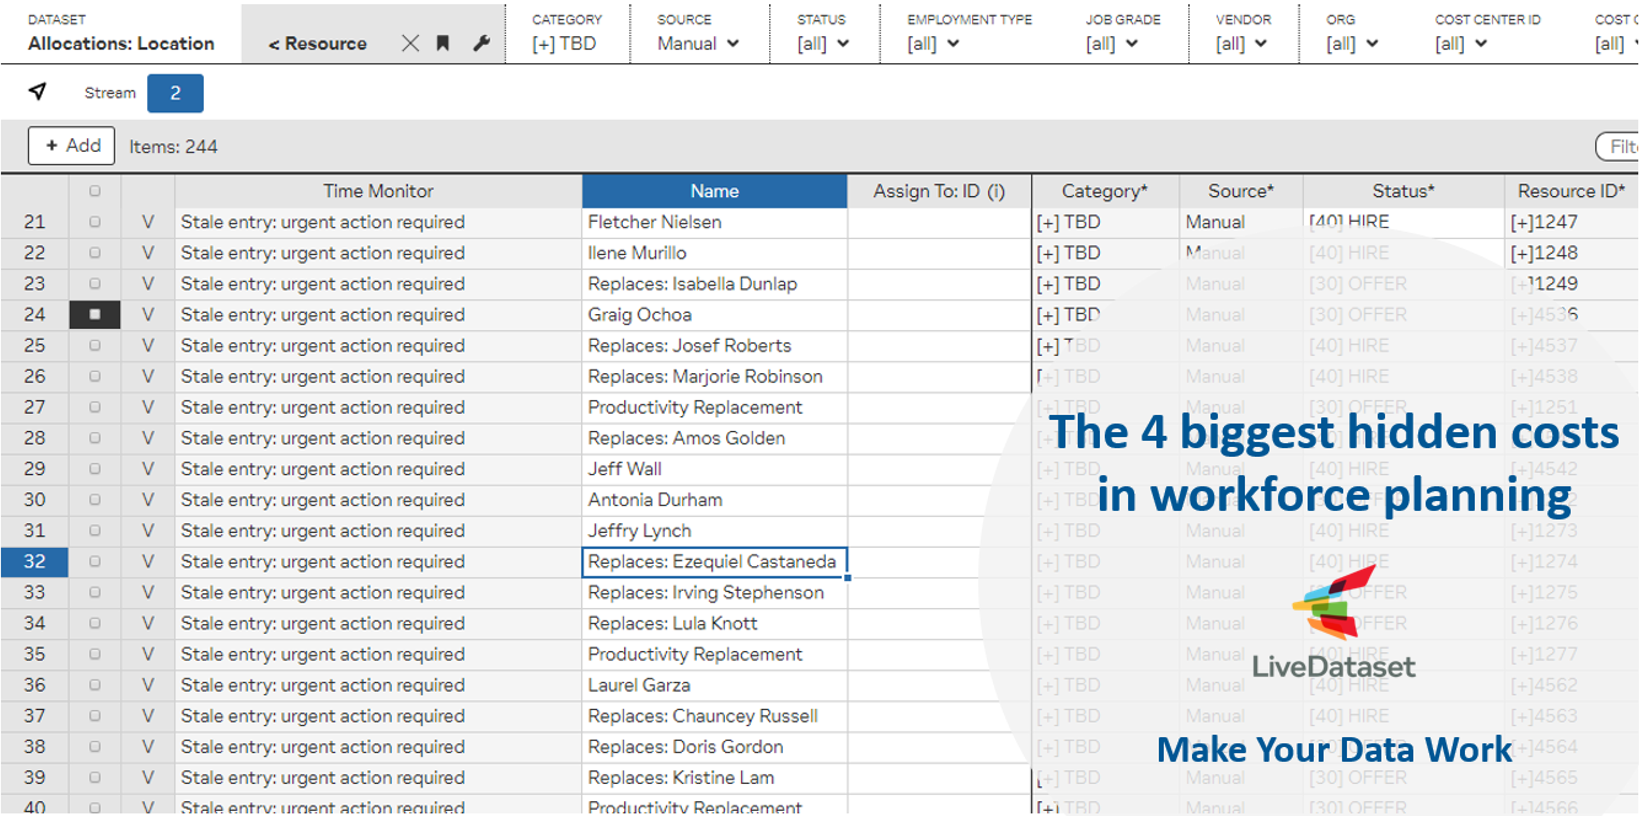Screen dimensions: 1641x816
Task: Click the Source* column header
Action: point(1241,191)
